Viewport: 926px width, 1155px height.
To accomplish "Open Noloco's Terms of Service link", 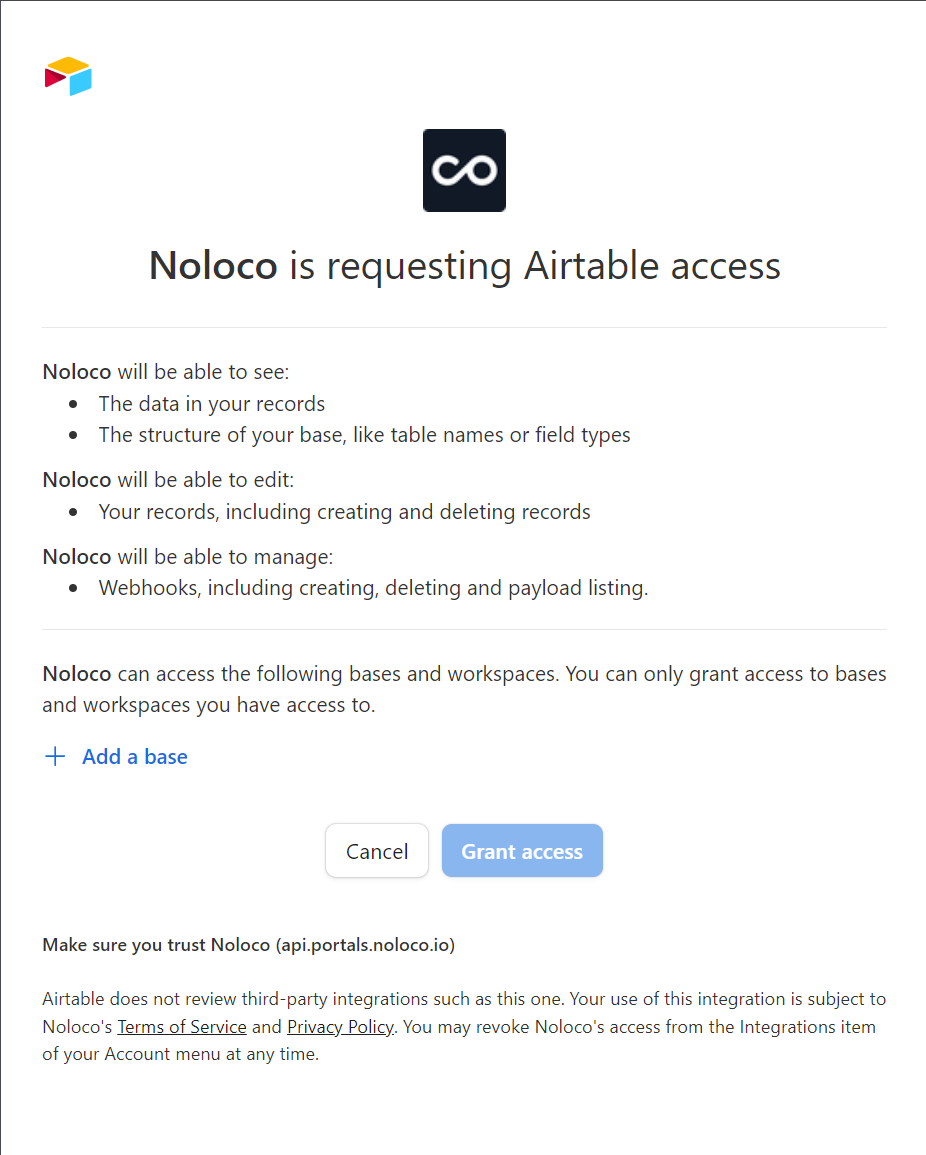I will [x=182, y=1027].
